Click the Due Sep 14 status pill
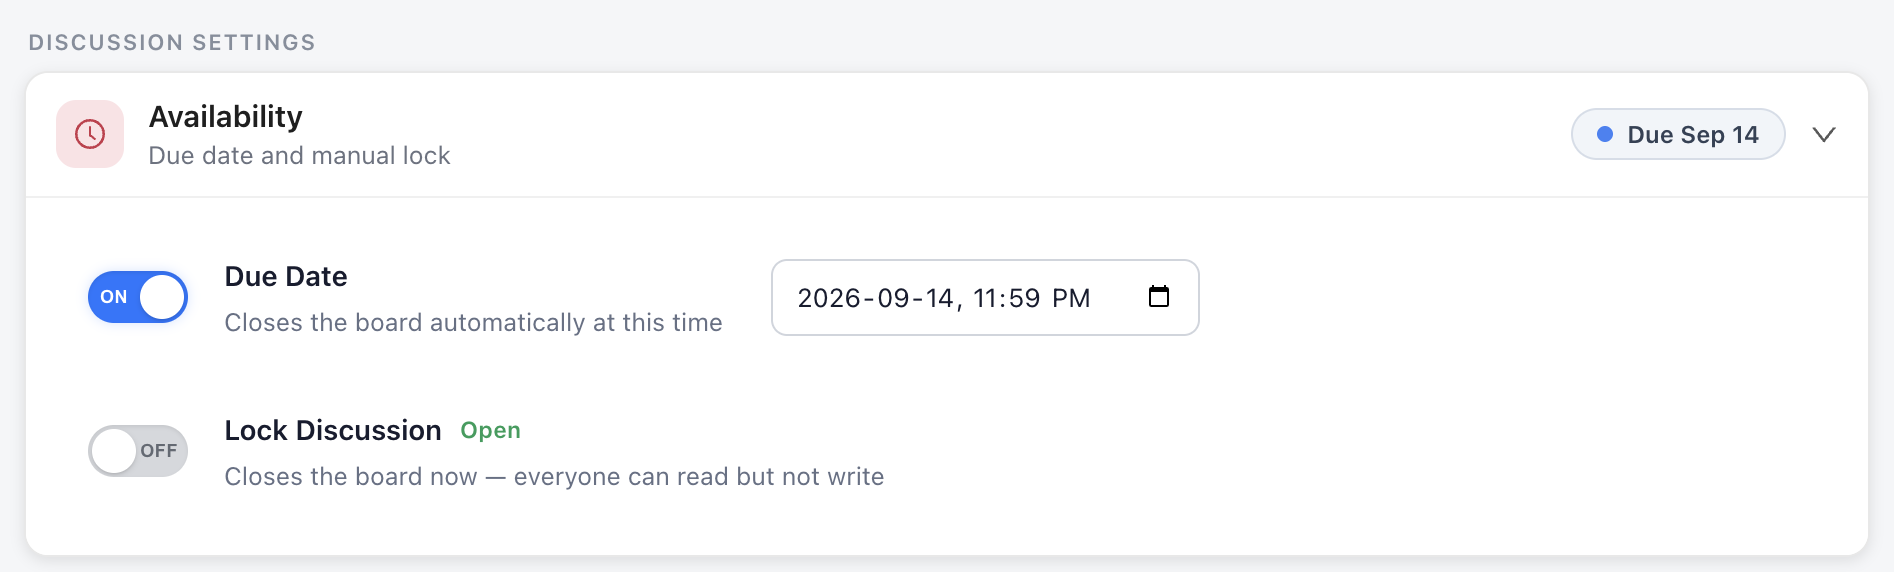Viewport: 1894px width, 572px height. click(1678, 134)
